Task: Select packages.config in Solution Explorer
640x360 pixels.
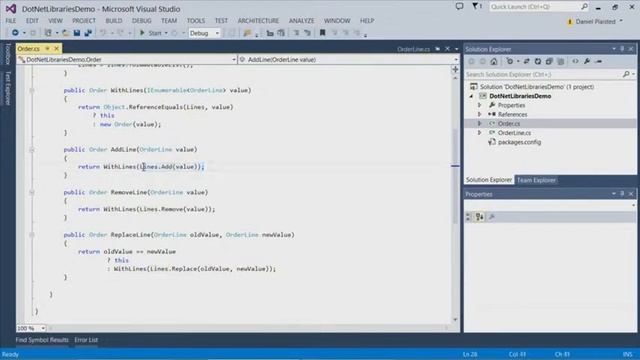Action: [519, 142]
